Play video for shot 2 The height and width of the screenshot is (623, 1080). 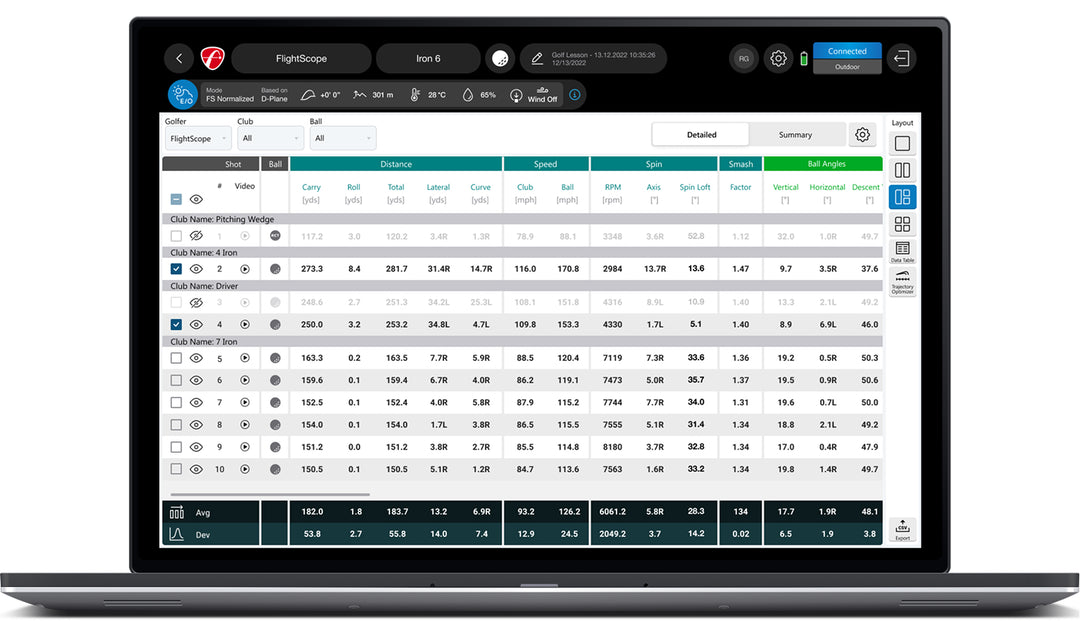pyautogui.click(x=245, y=269)
